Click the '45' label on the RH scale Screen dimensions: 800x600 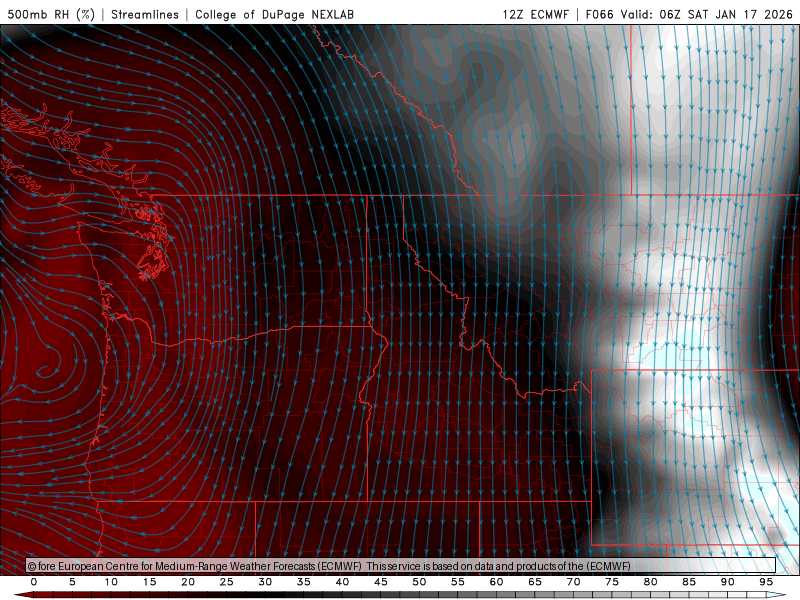(381, 582)
